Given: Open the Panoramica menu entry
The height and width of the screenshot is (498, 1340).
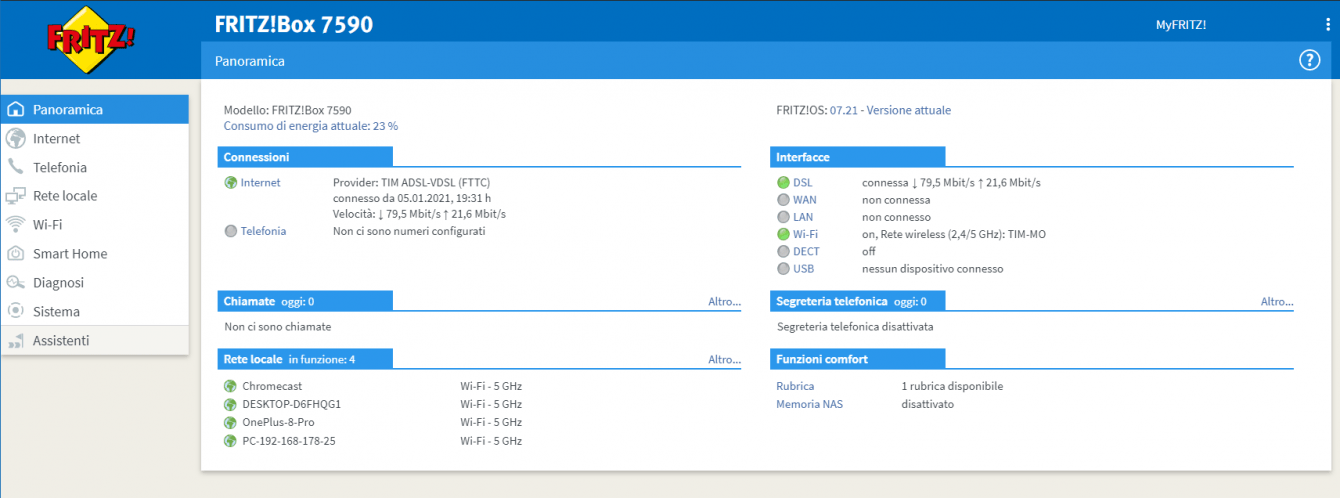Looking at the screenshot, I should click(x=94, y=109).
